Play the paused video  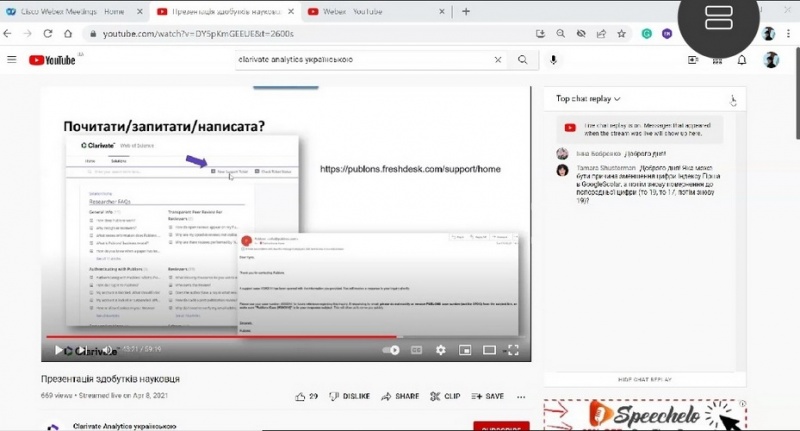pos(58,350)
